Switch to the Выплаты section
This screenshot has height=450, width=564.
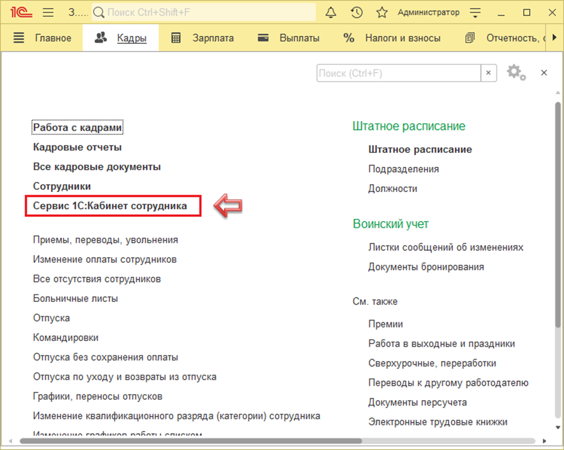tap(288, 38)
